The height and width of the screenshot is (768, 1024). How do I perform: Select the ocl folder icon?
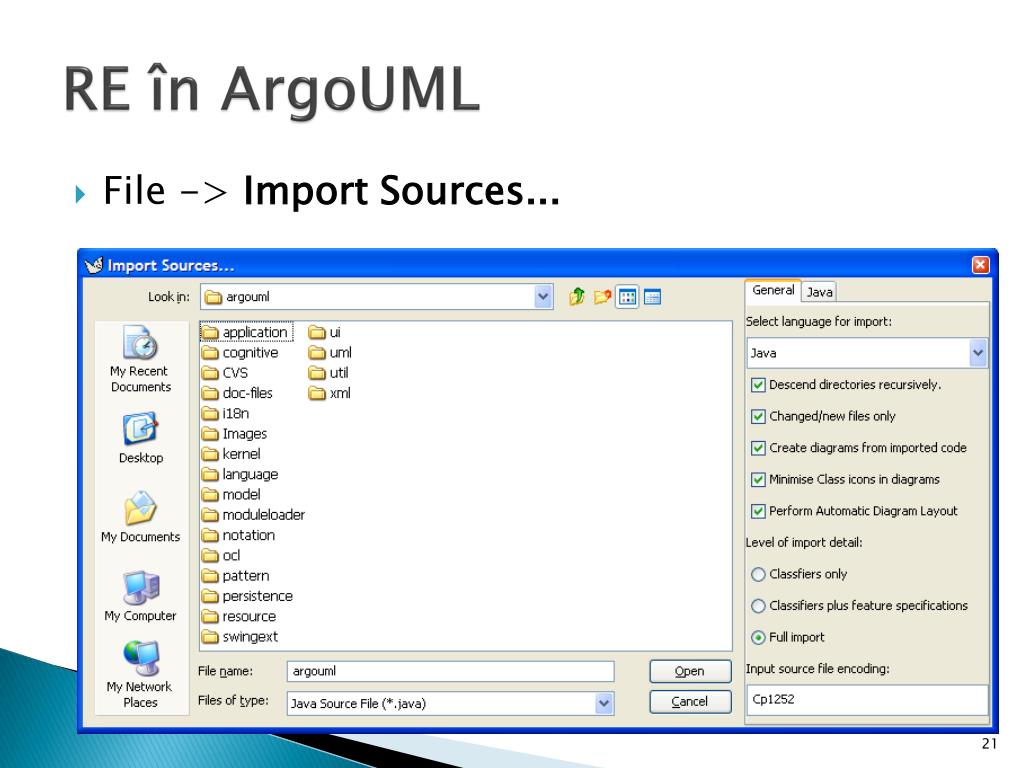[210, 556]
